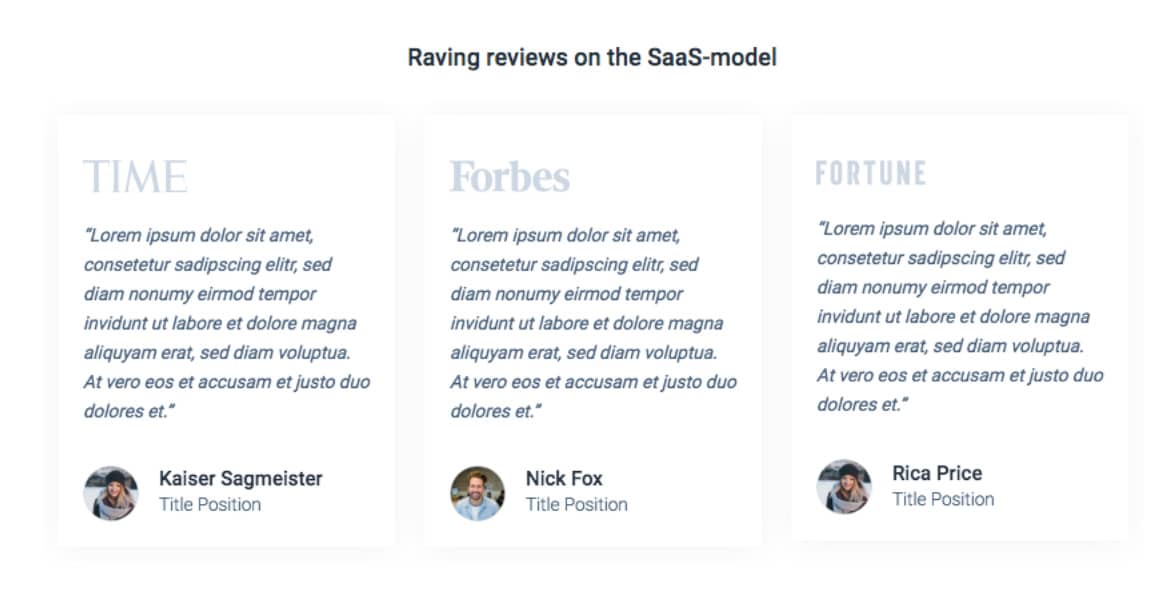The width and height of the screenshot is (1174, 601).
Task: Click the quote text in FORTUNE card
Action: coord(960,317)
